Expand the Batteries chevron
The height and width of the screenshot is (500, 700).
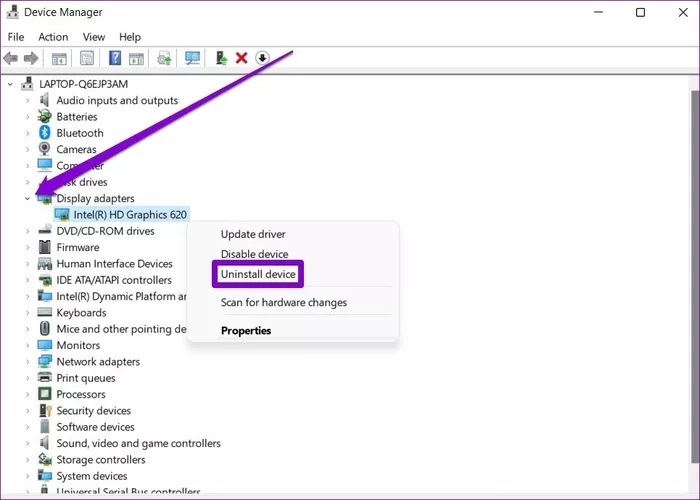click(x=27, y=117)
